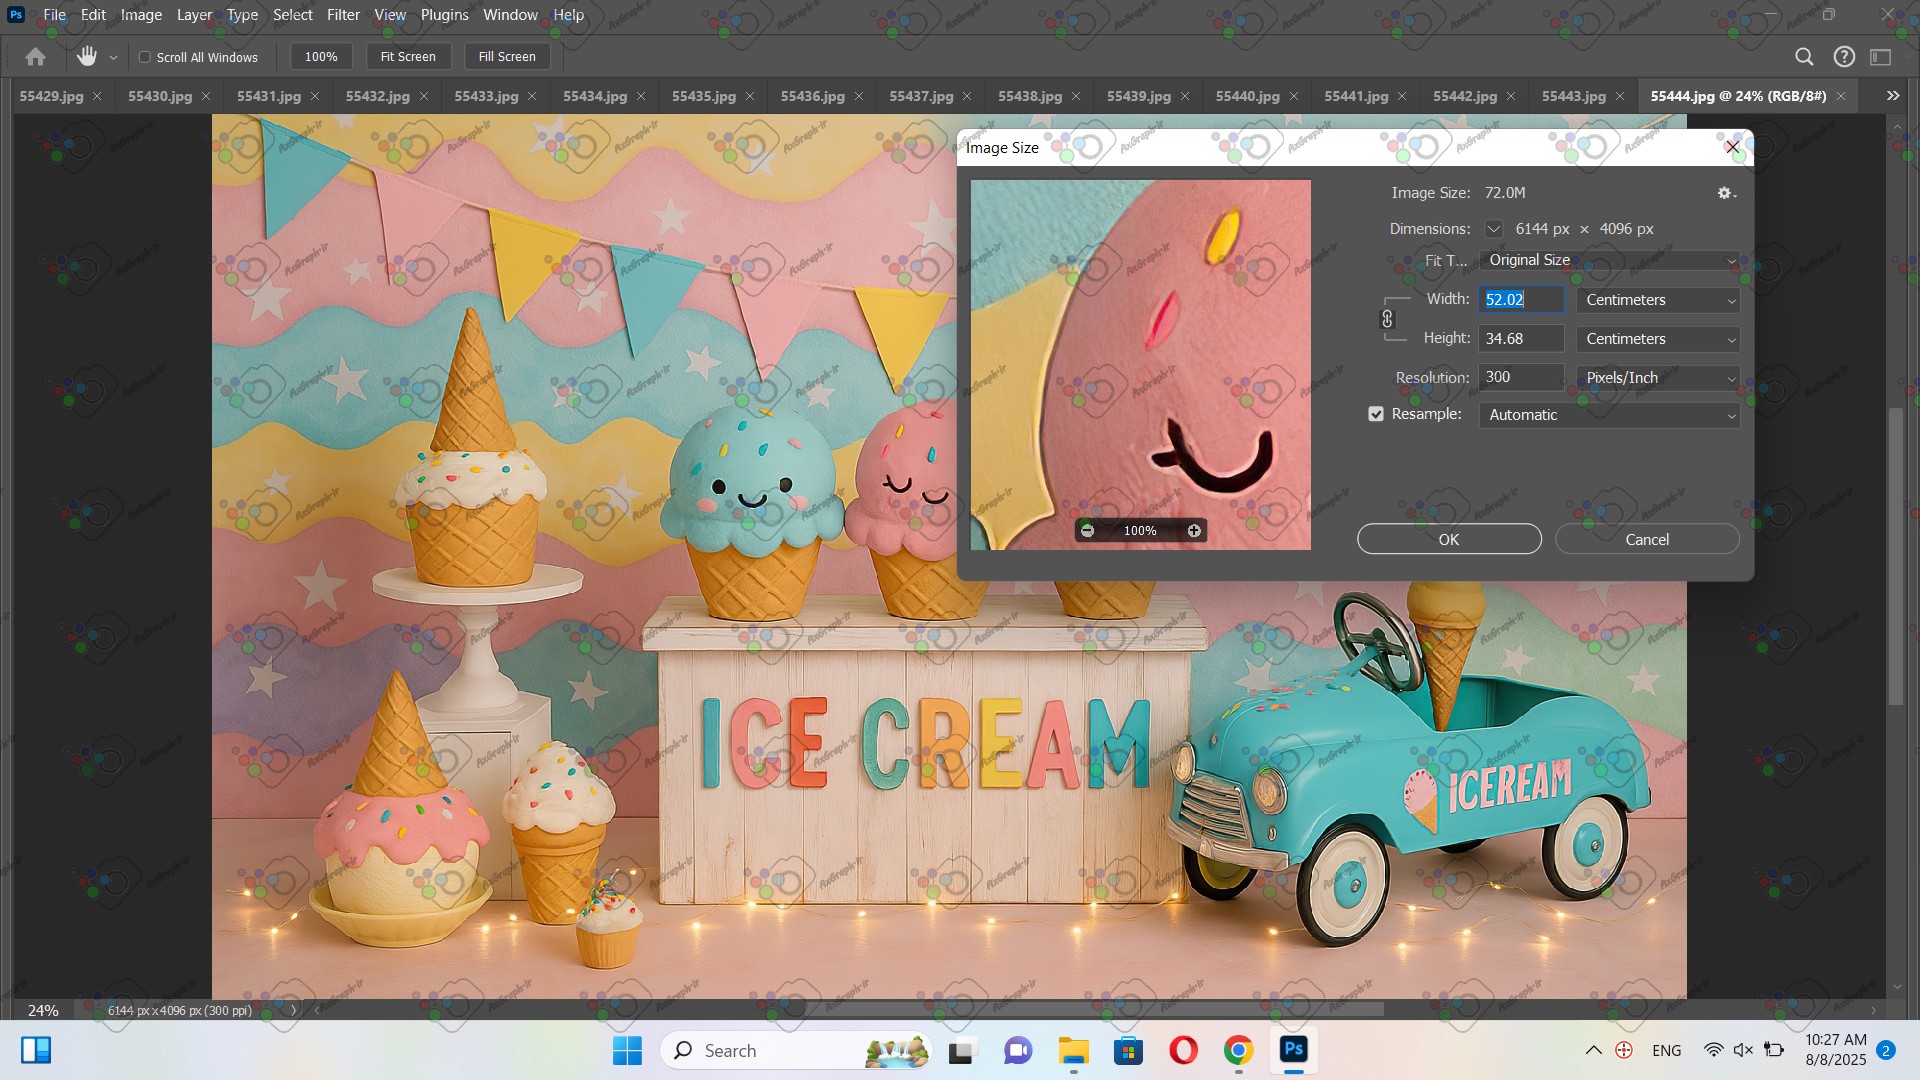Open the workspace switcher icon
Viewport: 1920px width, 1080px height.
coord(1881,57)
